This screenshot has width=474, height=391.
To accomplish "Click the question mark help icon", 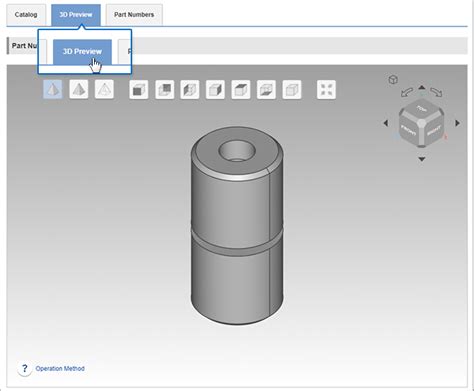I will [x=24, y=369].
